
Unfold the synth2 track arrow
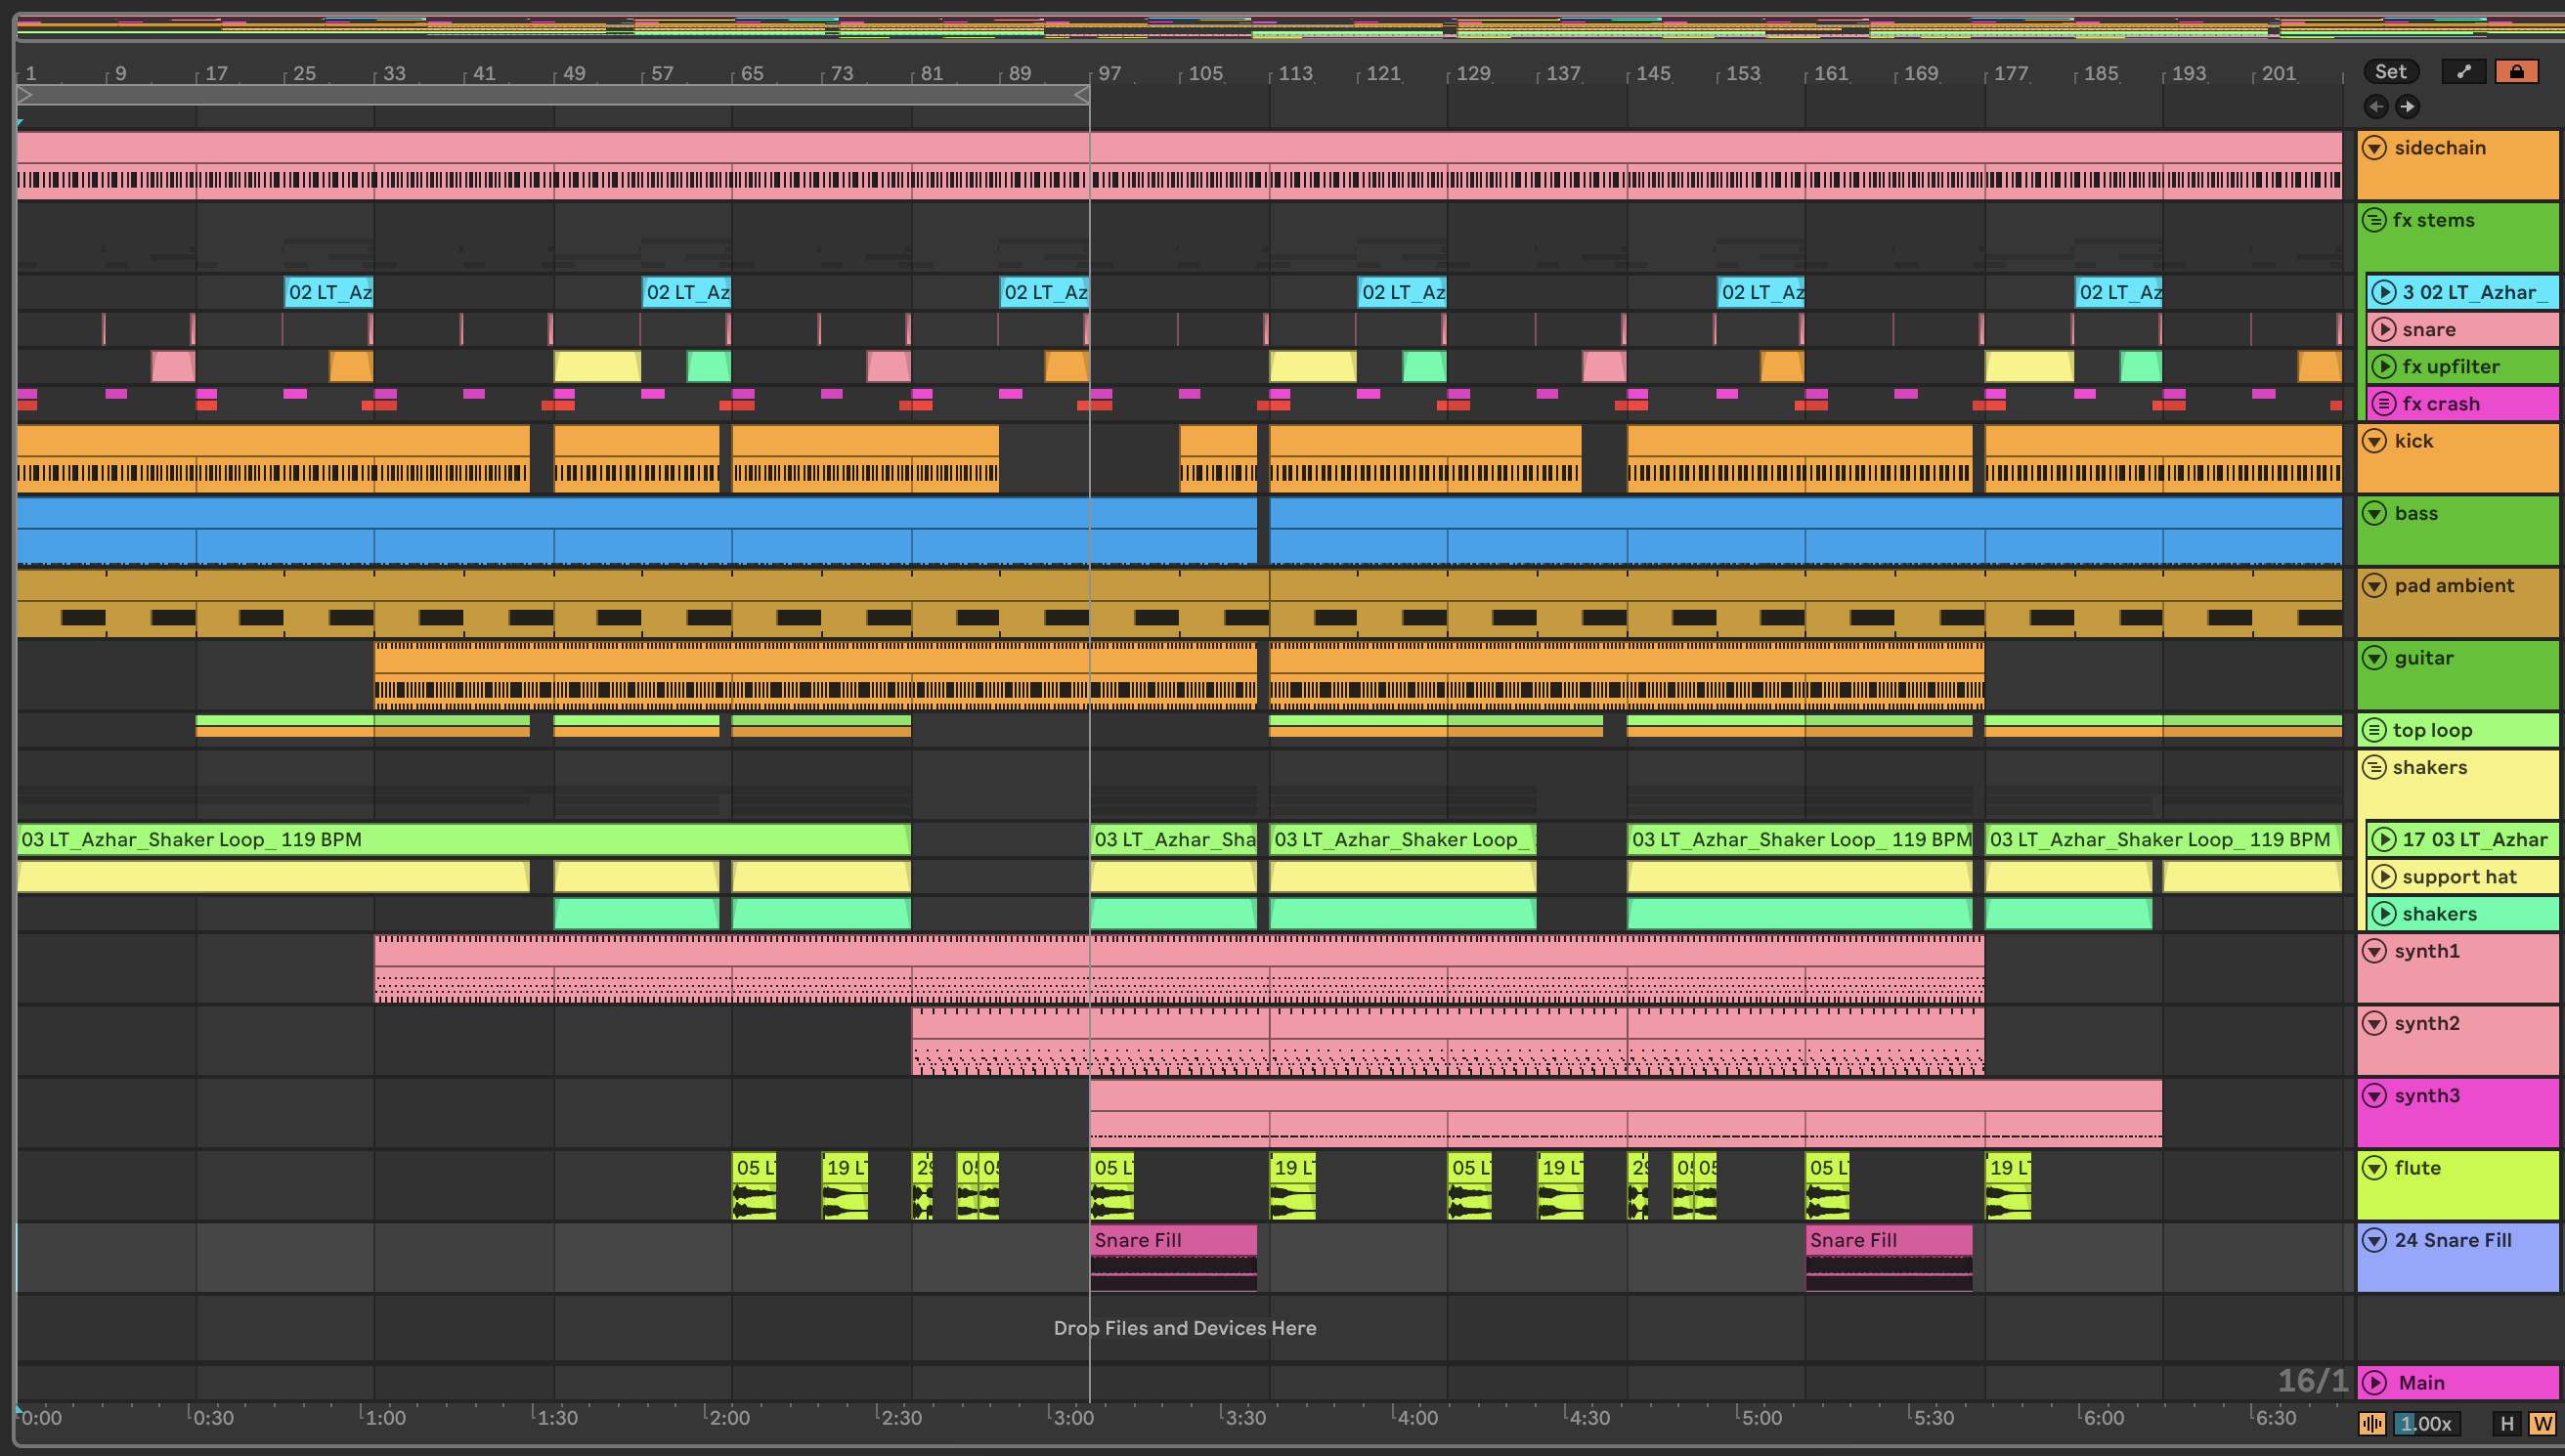(x=2374, y=1023)
